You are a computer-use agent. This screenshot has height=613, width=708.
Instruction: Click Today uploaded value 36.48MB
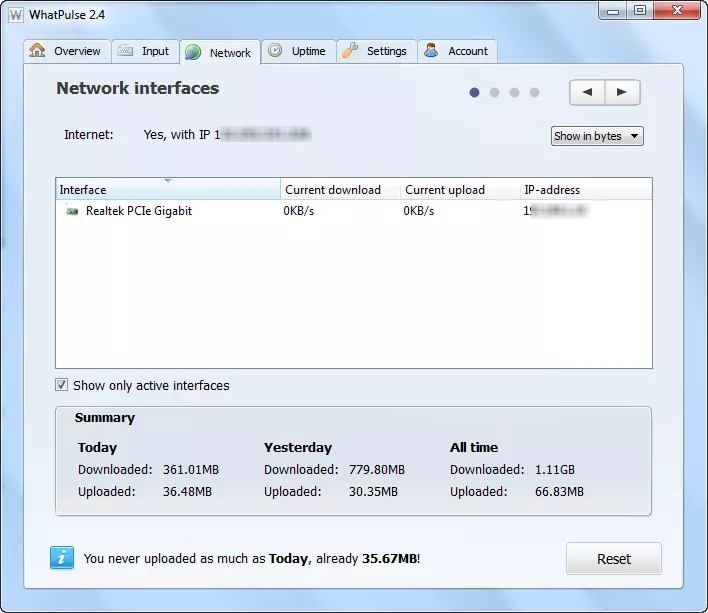[x=187, y=491]
